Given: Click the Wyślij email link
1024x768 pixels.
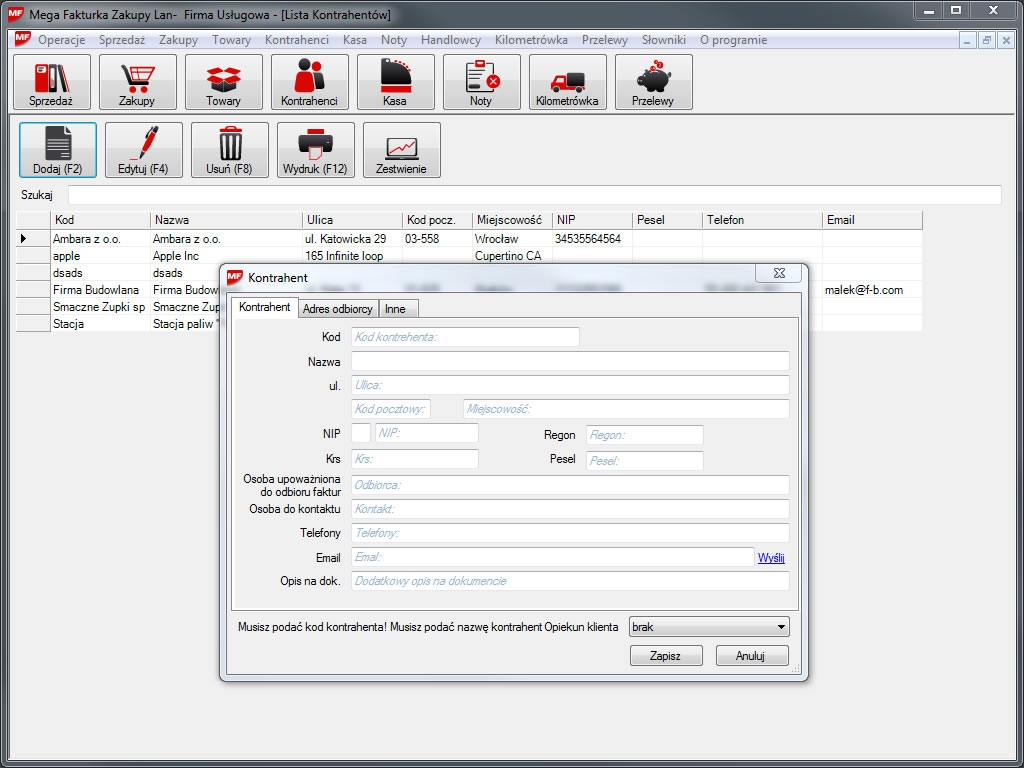Looking at the screenshot, I should (771, 558).
